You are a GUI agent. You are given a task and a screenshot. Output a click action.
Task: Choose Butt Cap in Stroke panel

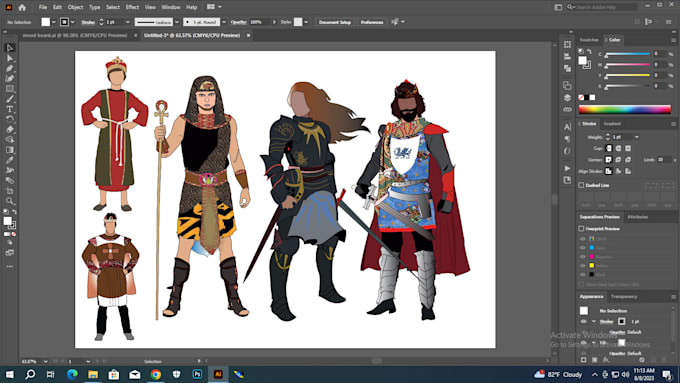(x=608, y=148)
